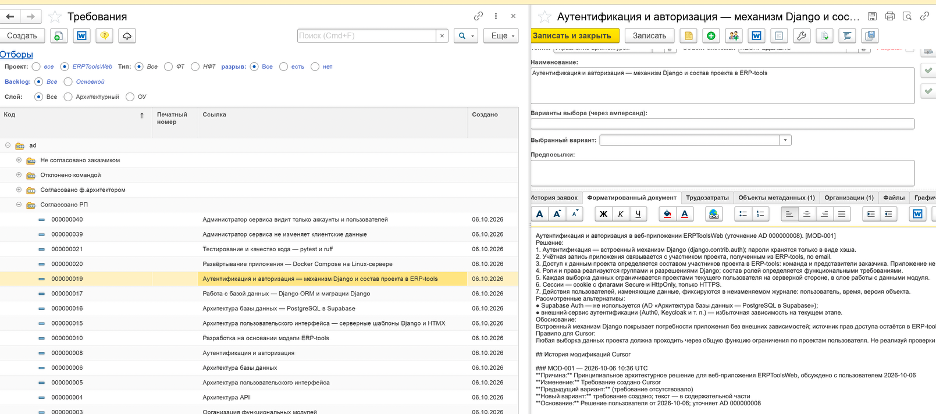The height and width of the screenshot is (414, 936).
Task: Apply underline formatting with Ч
Action: coord(638,214)
